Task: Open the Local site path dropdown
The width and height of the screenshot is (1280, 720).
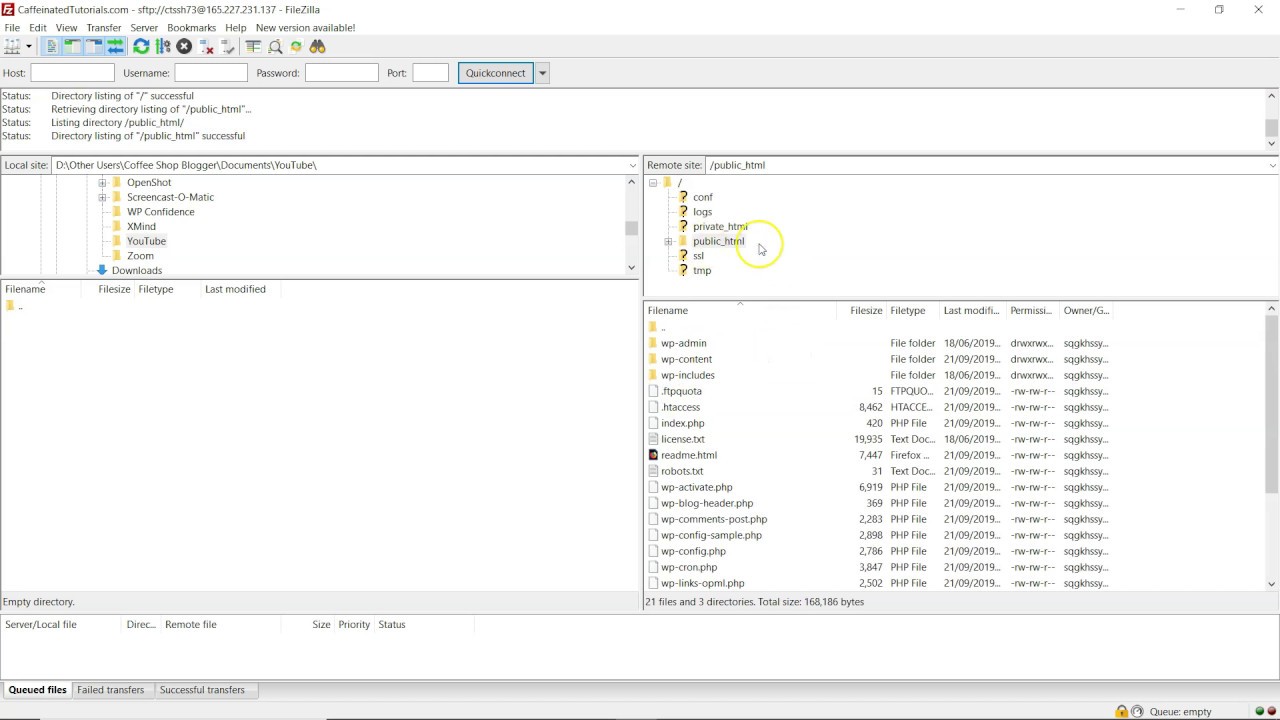Action: (633, 165)
